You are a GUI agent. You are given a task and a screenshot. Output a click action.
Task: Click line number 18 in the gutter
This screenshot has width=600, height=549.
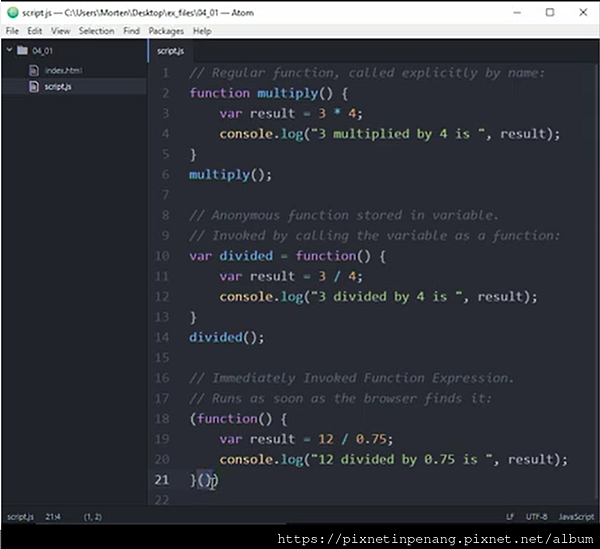click(162, 419)
